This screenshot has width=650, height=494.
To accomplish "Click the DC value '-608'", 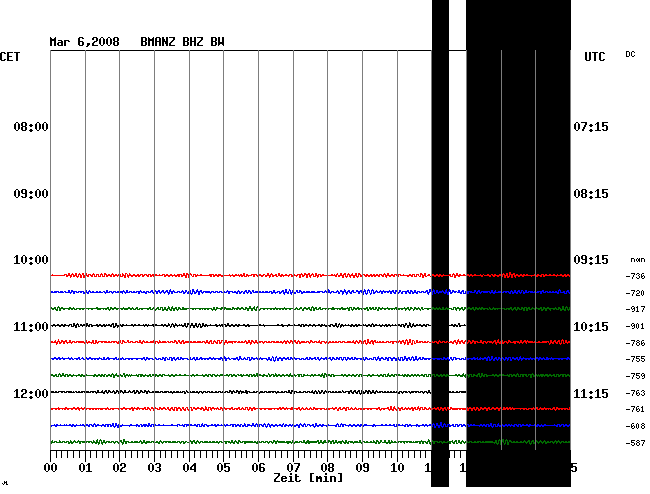I will tap(635, 426).
